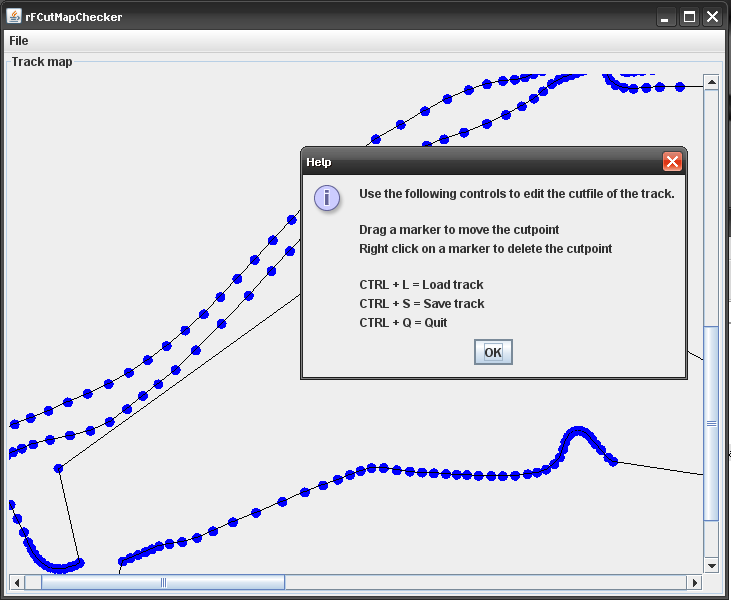This screenshot has height=600, width=731.
Task: Select the isolated cutpoint marker at the track corner
Action: (x=58, y=468)
